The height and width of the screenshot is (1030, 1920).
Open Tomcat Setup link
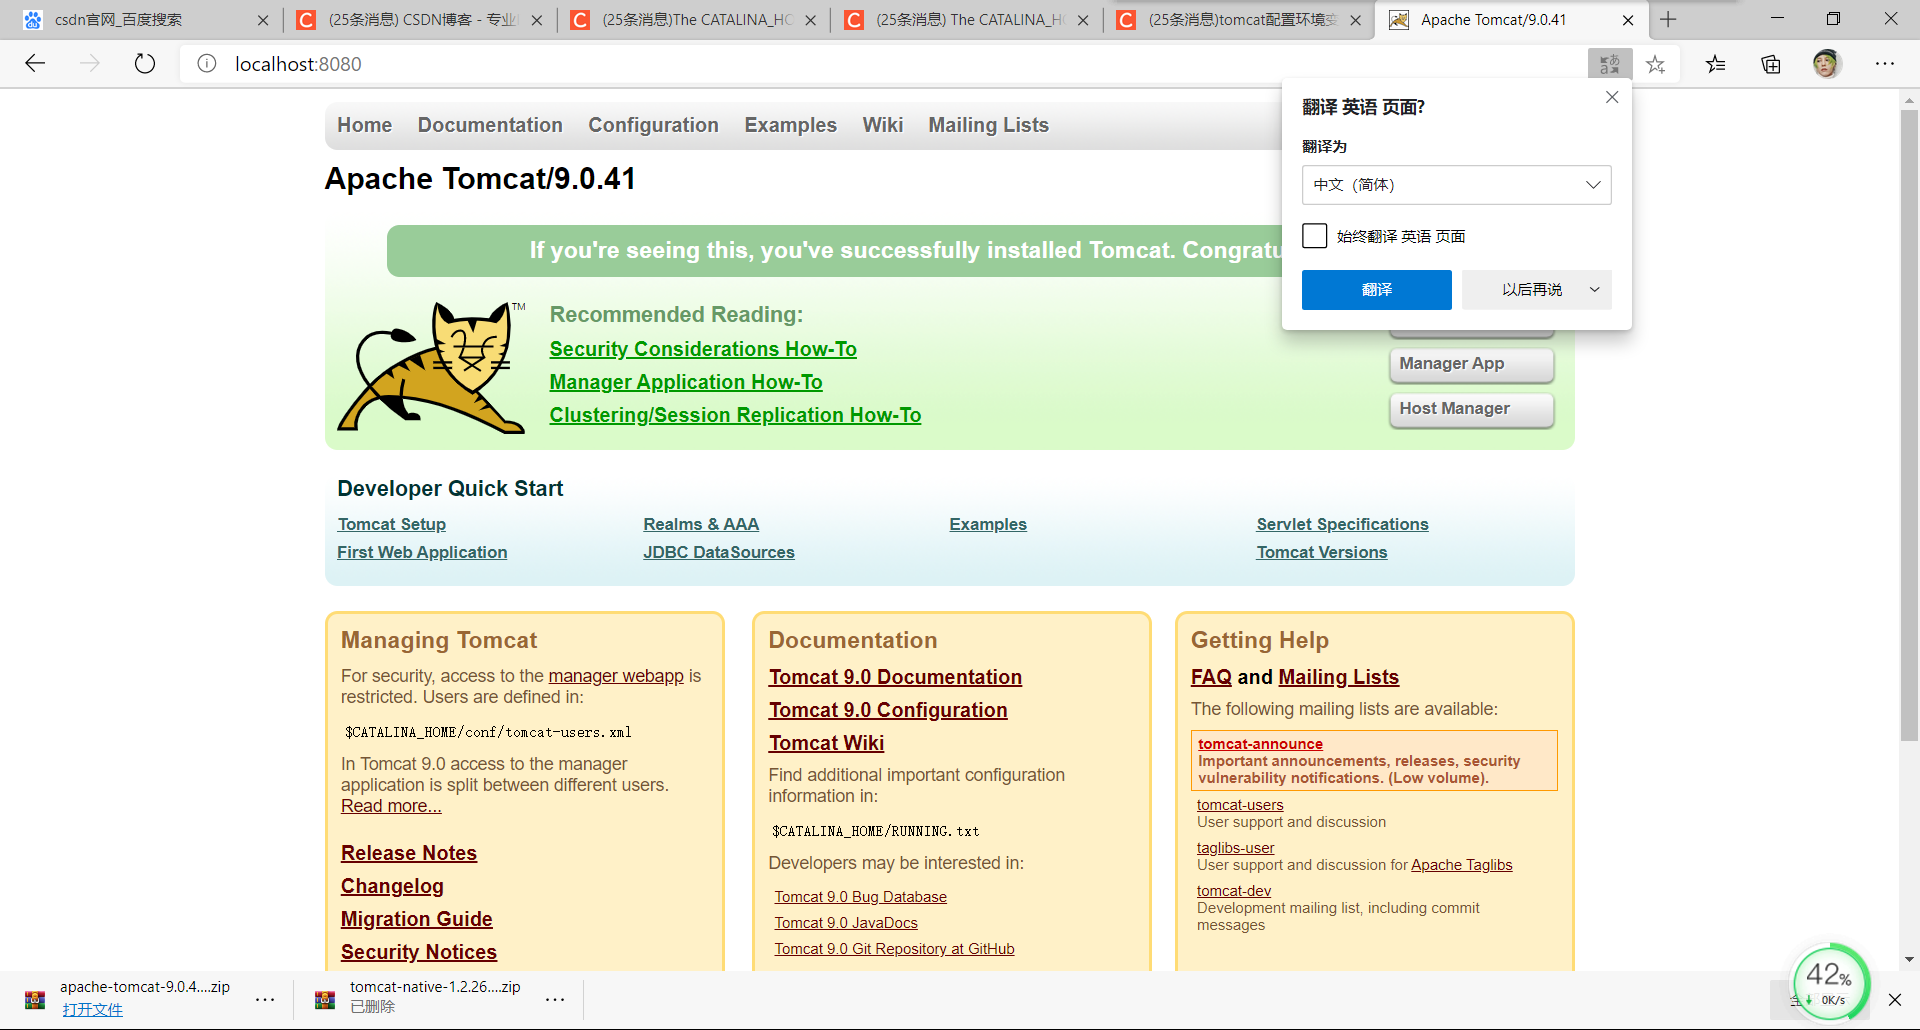(x=391, y=524)
